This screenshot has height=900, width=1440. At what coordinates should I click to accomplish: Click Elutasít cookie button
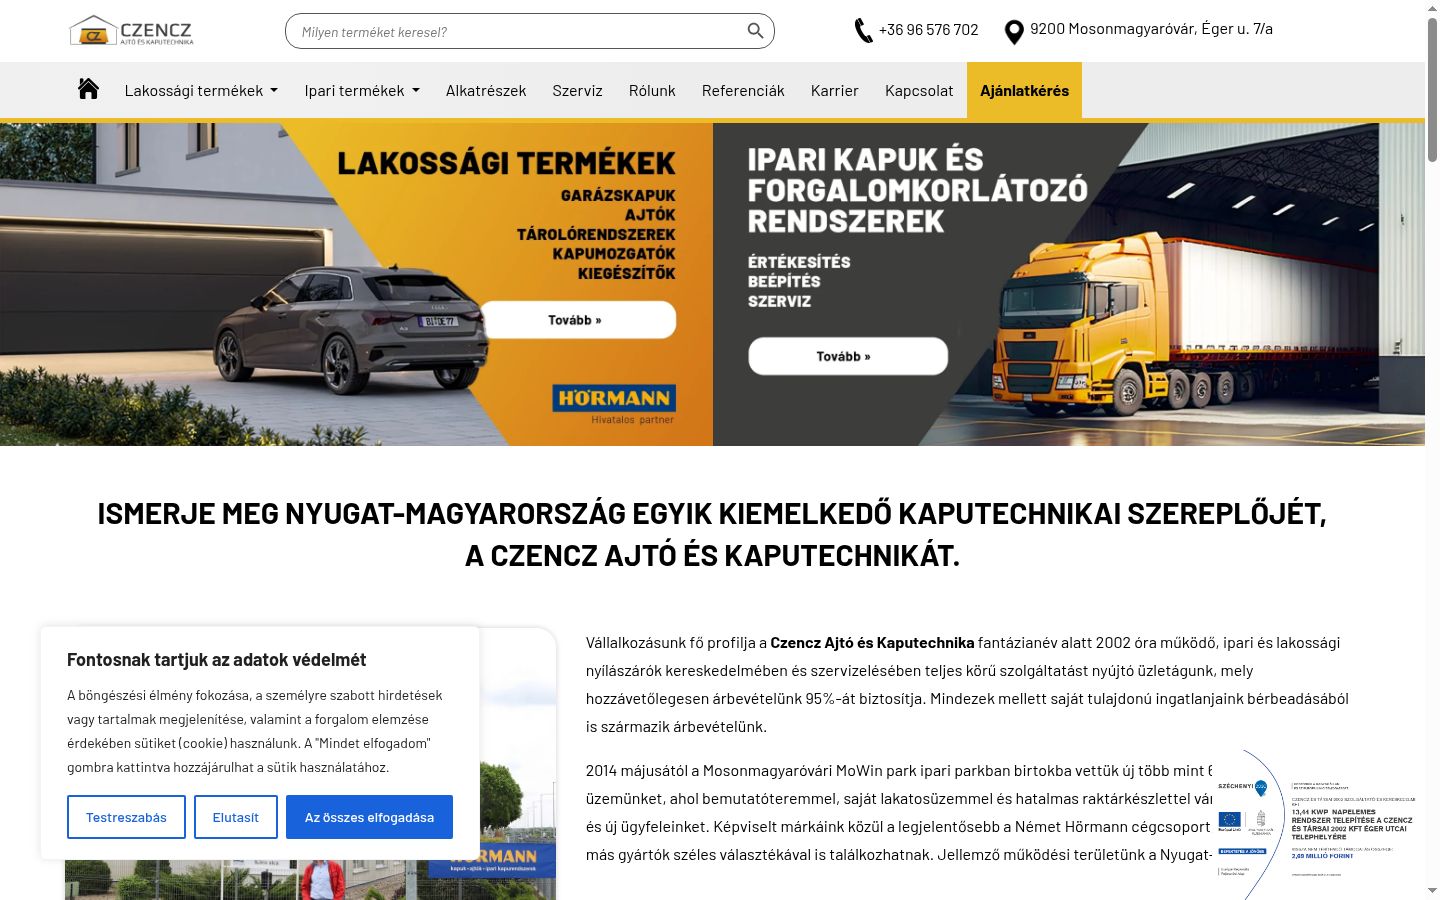(236, 817)
